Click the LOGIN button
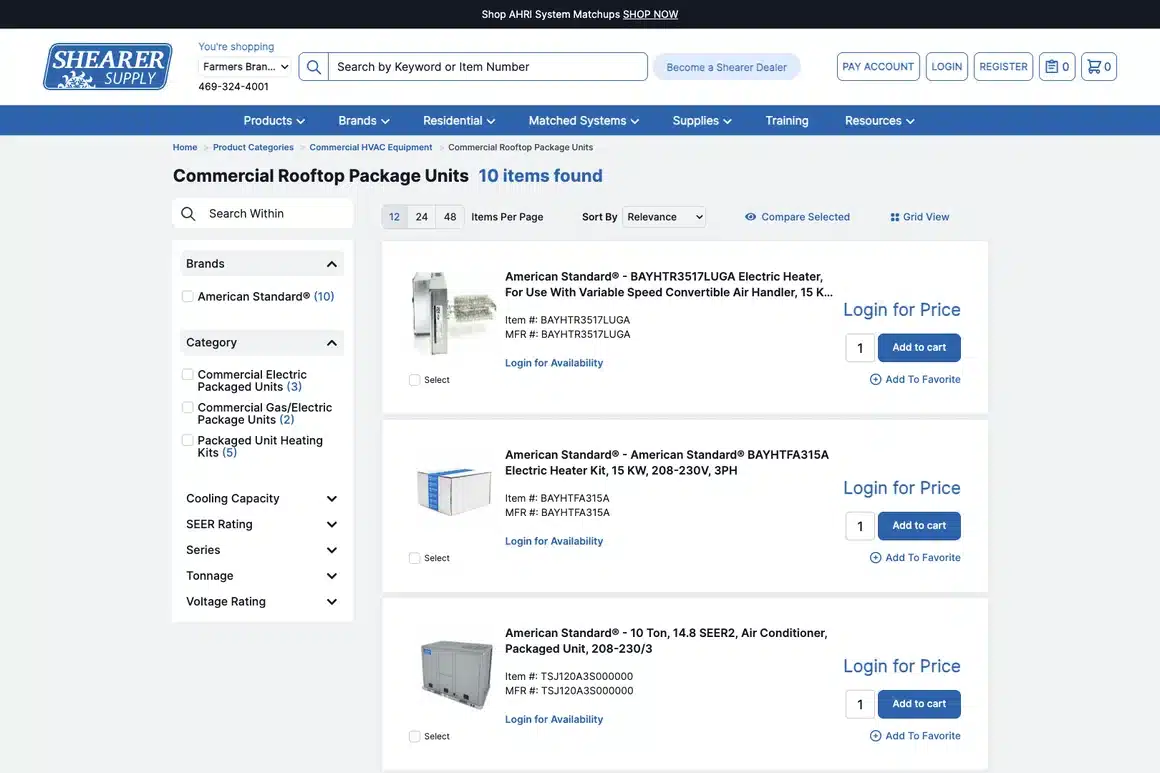 [946, 67]
